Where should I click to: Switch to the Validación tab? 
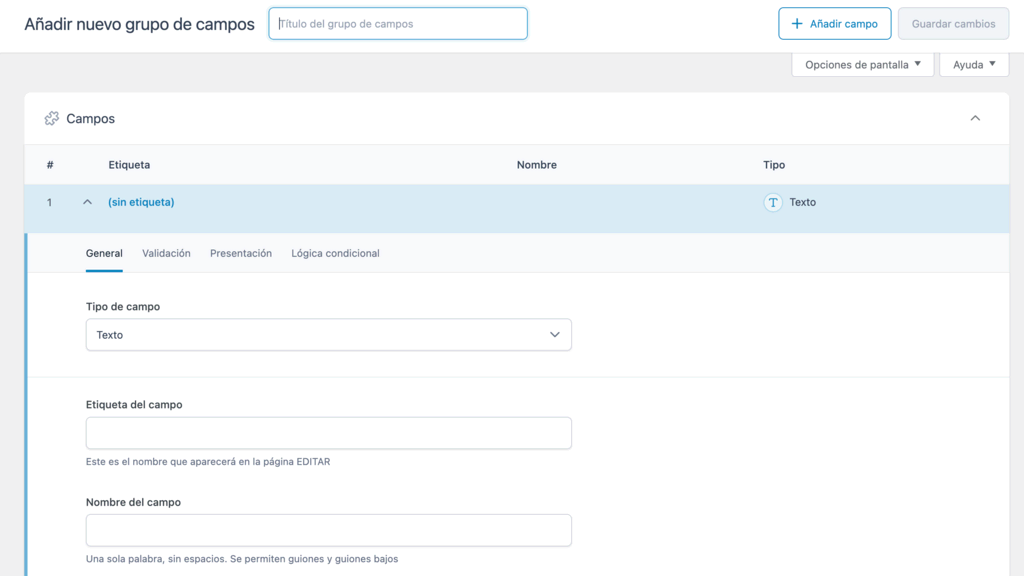click(166, 254)
